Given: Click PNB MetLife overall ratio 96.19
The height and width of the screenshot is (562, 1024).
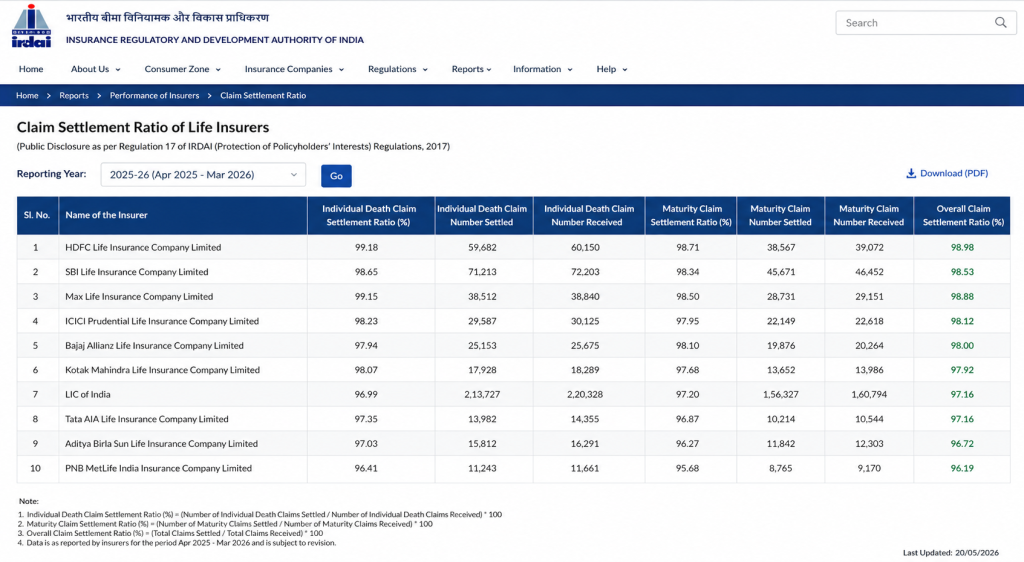Looking at the screenshot, I should pos(962,468).
